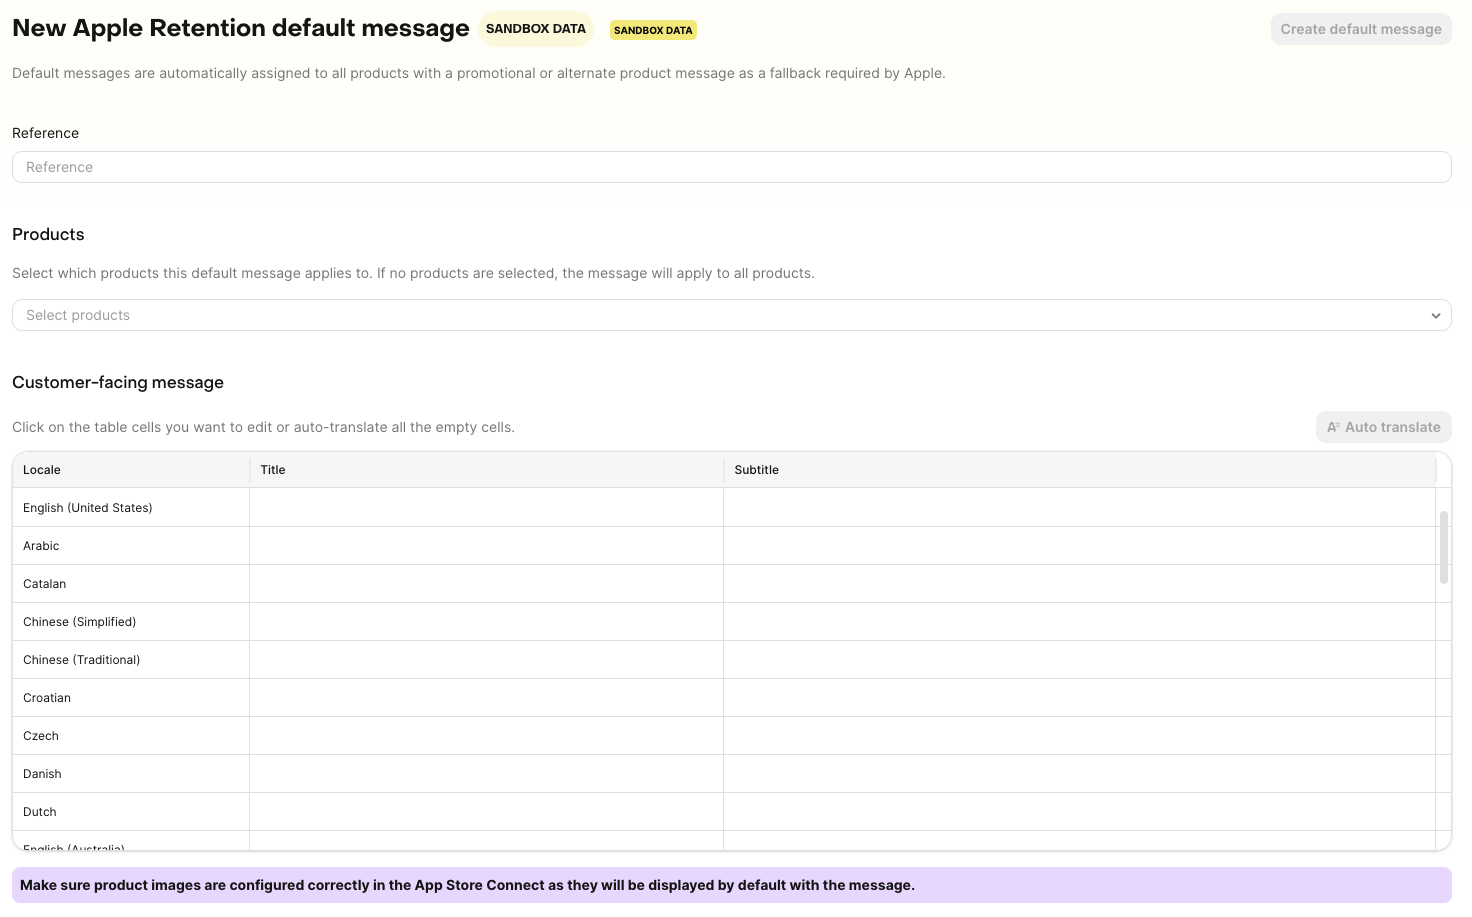Viewport: 1472px width, 917px height.
Task: Edit the Croatian title cell
Action: point(486,698)
